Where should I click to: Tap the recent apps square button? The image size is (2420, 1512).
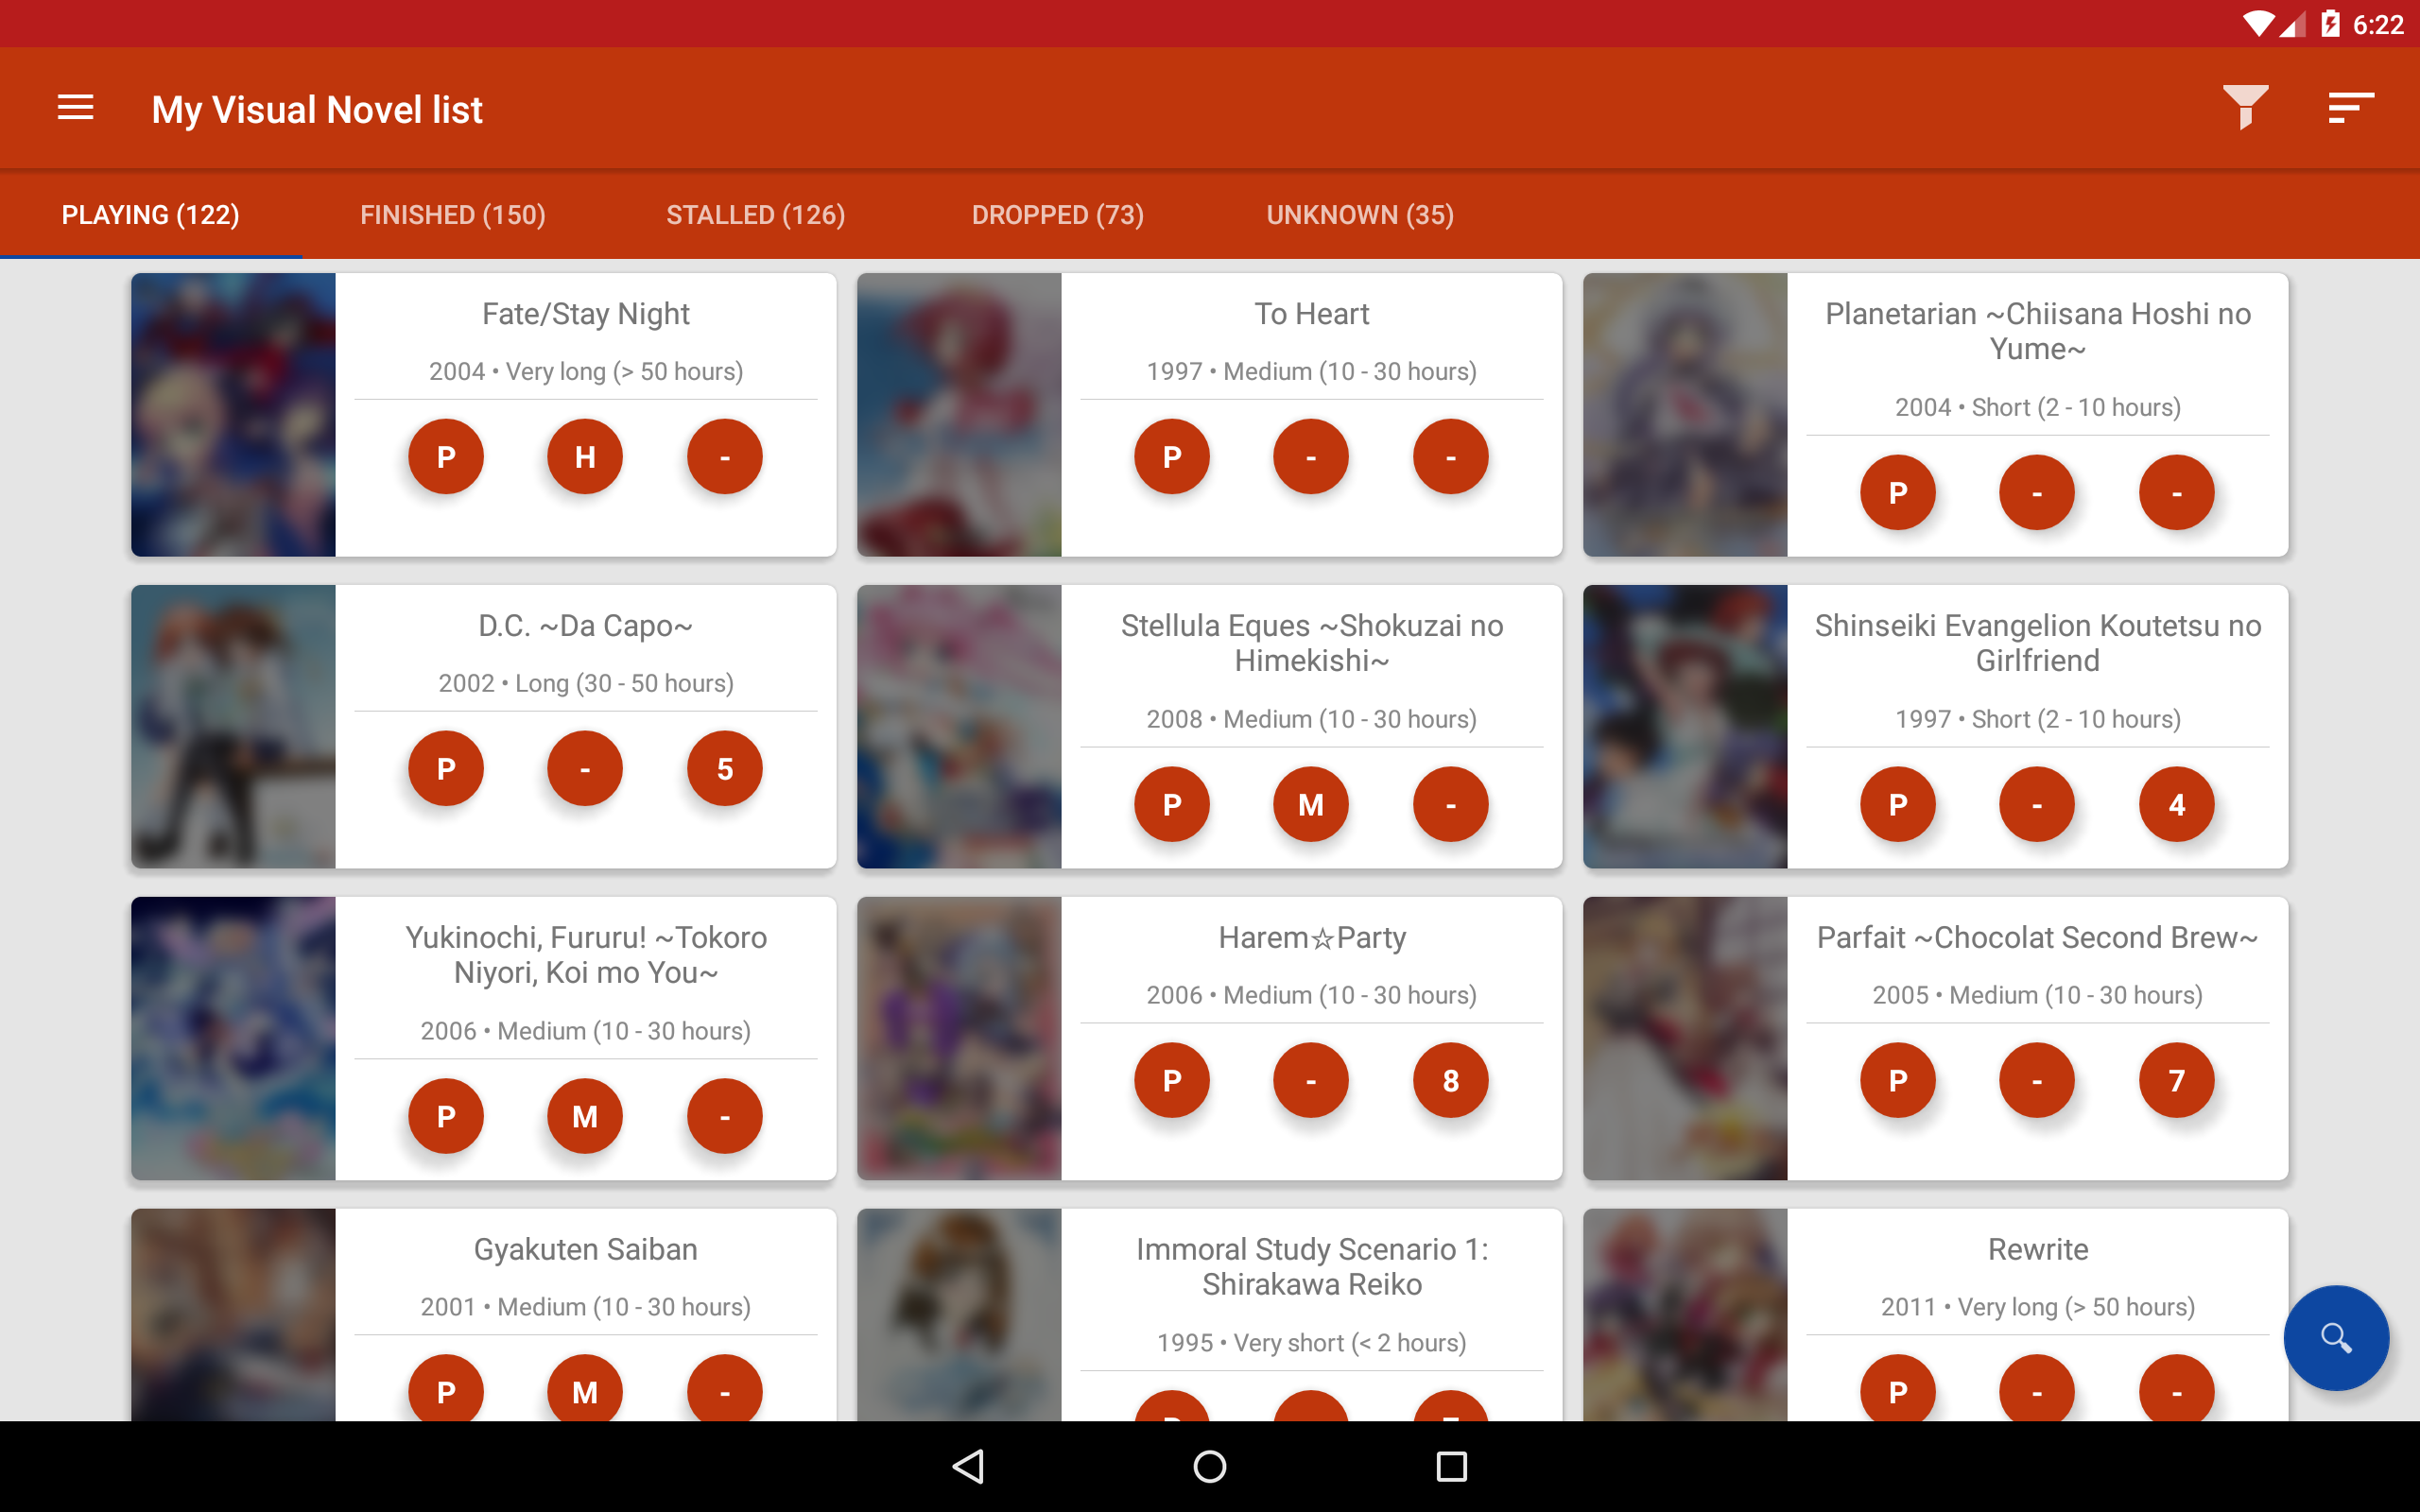[1451, 1466]
